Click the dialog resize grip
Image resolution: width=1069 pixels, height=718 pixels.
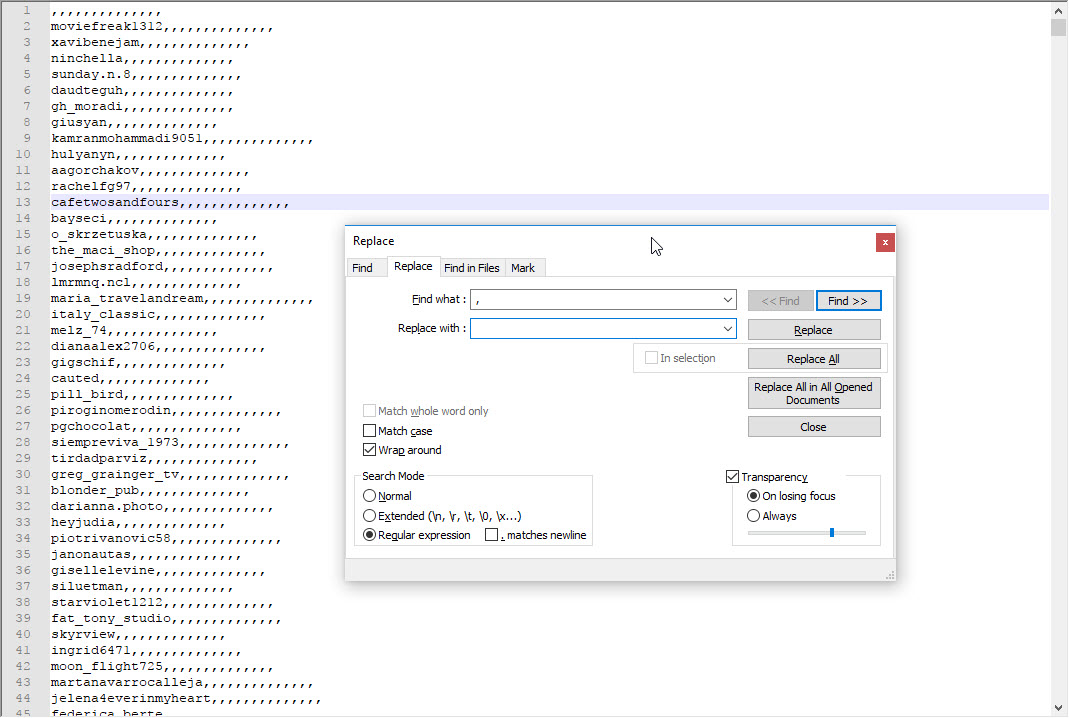890,575
